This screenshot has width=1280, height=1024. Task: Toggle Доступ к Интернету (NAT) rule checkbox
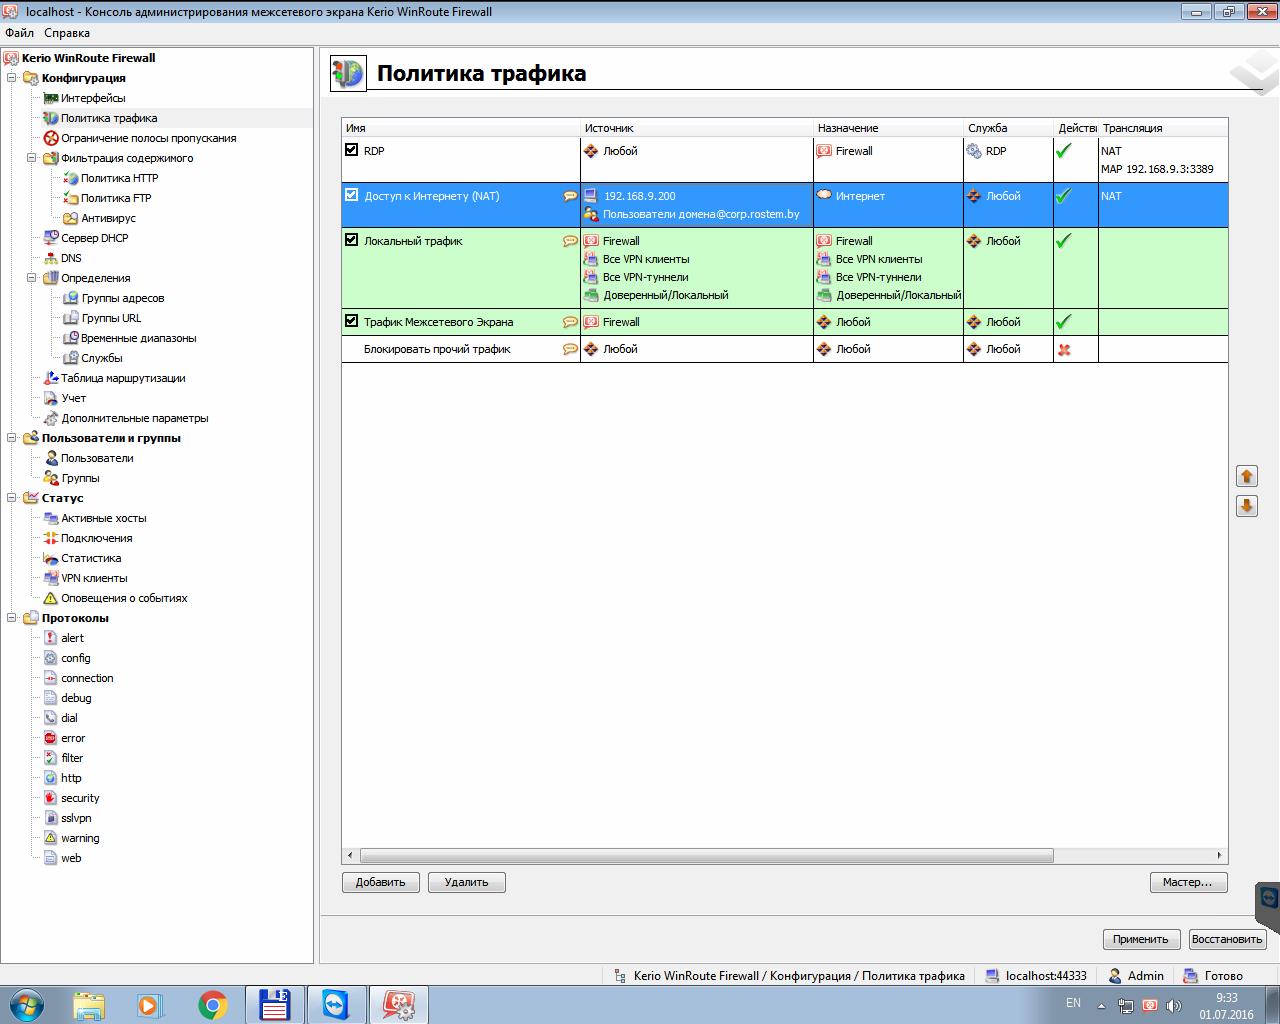pyautogui.click(x=351, y=195)
